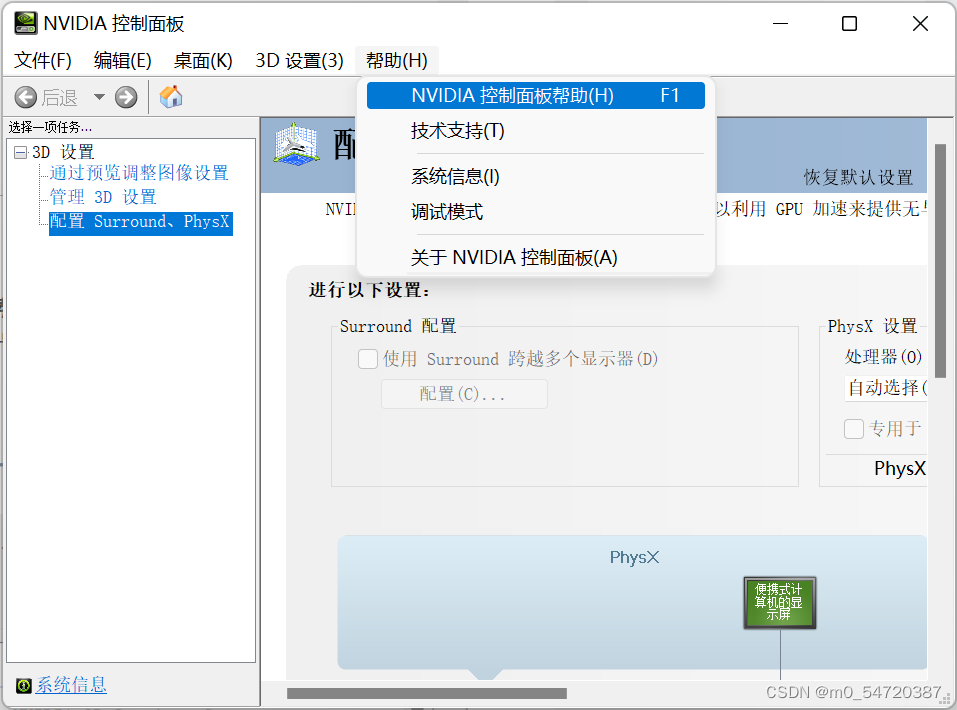957x710 pixels.
Task: Choose 技术支持(T) from Help menu
Action: (x=536, y=131)
